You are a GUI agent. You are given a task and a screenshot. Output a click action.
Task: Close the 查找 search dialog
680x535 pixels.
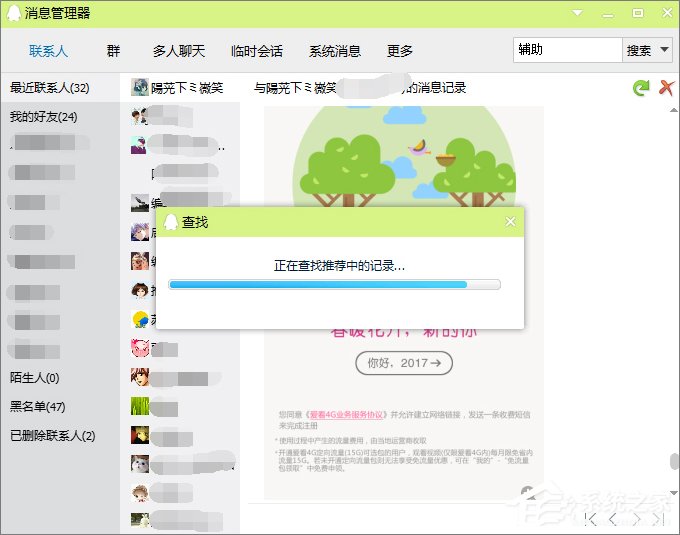510,222
